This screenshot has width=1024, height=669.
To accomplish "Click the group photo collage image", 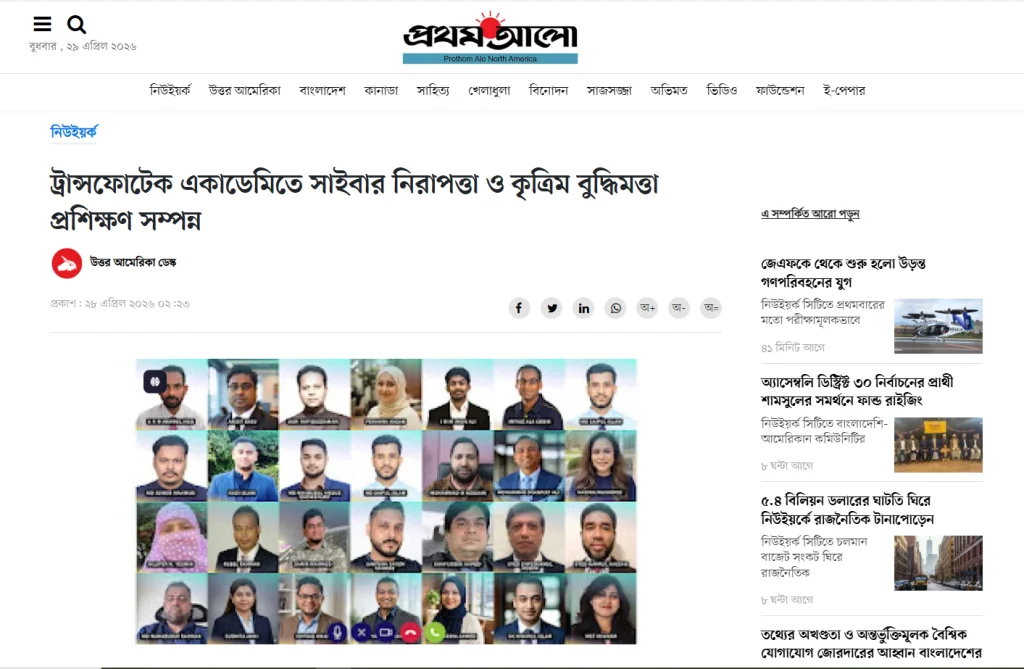I will click(x=386, y=501).
